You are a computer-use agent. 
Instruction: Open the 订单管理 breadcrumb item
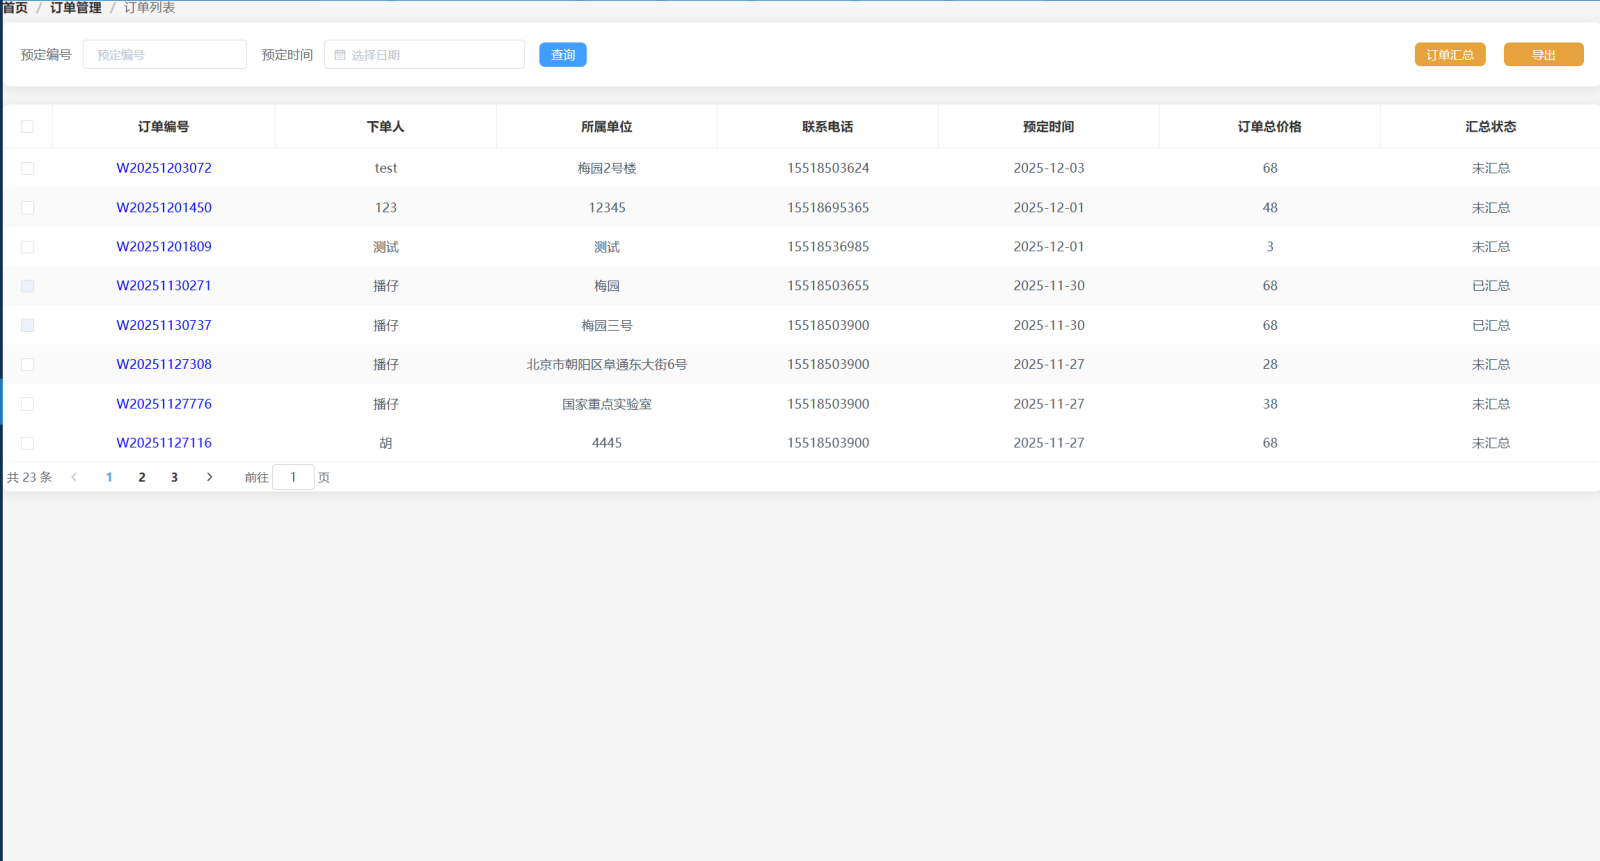click(x=76, y=8)
